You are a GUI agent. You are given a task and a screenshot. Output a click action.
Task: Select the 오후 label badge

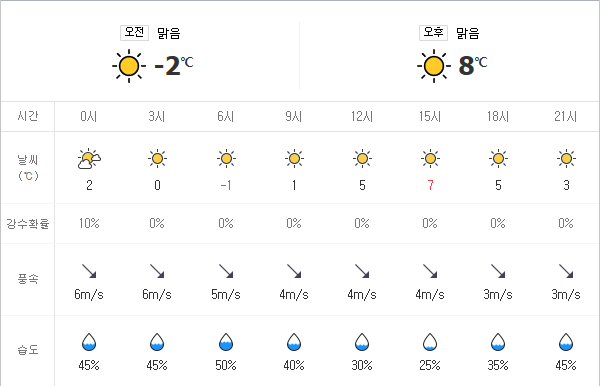pos(433,33)
